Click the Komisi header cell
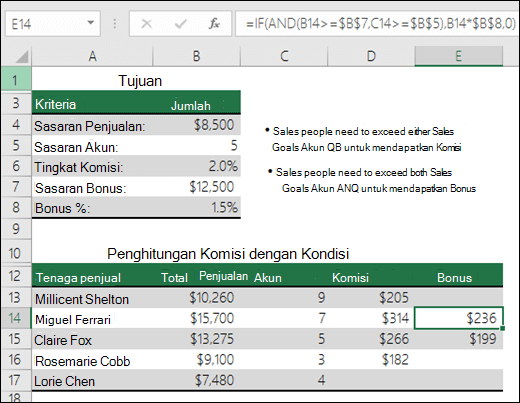Viewport: 520px width, 403px height. click(x=371, y=276)
